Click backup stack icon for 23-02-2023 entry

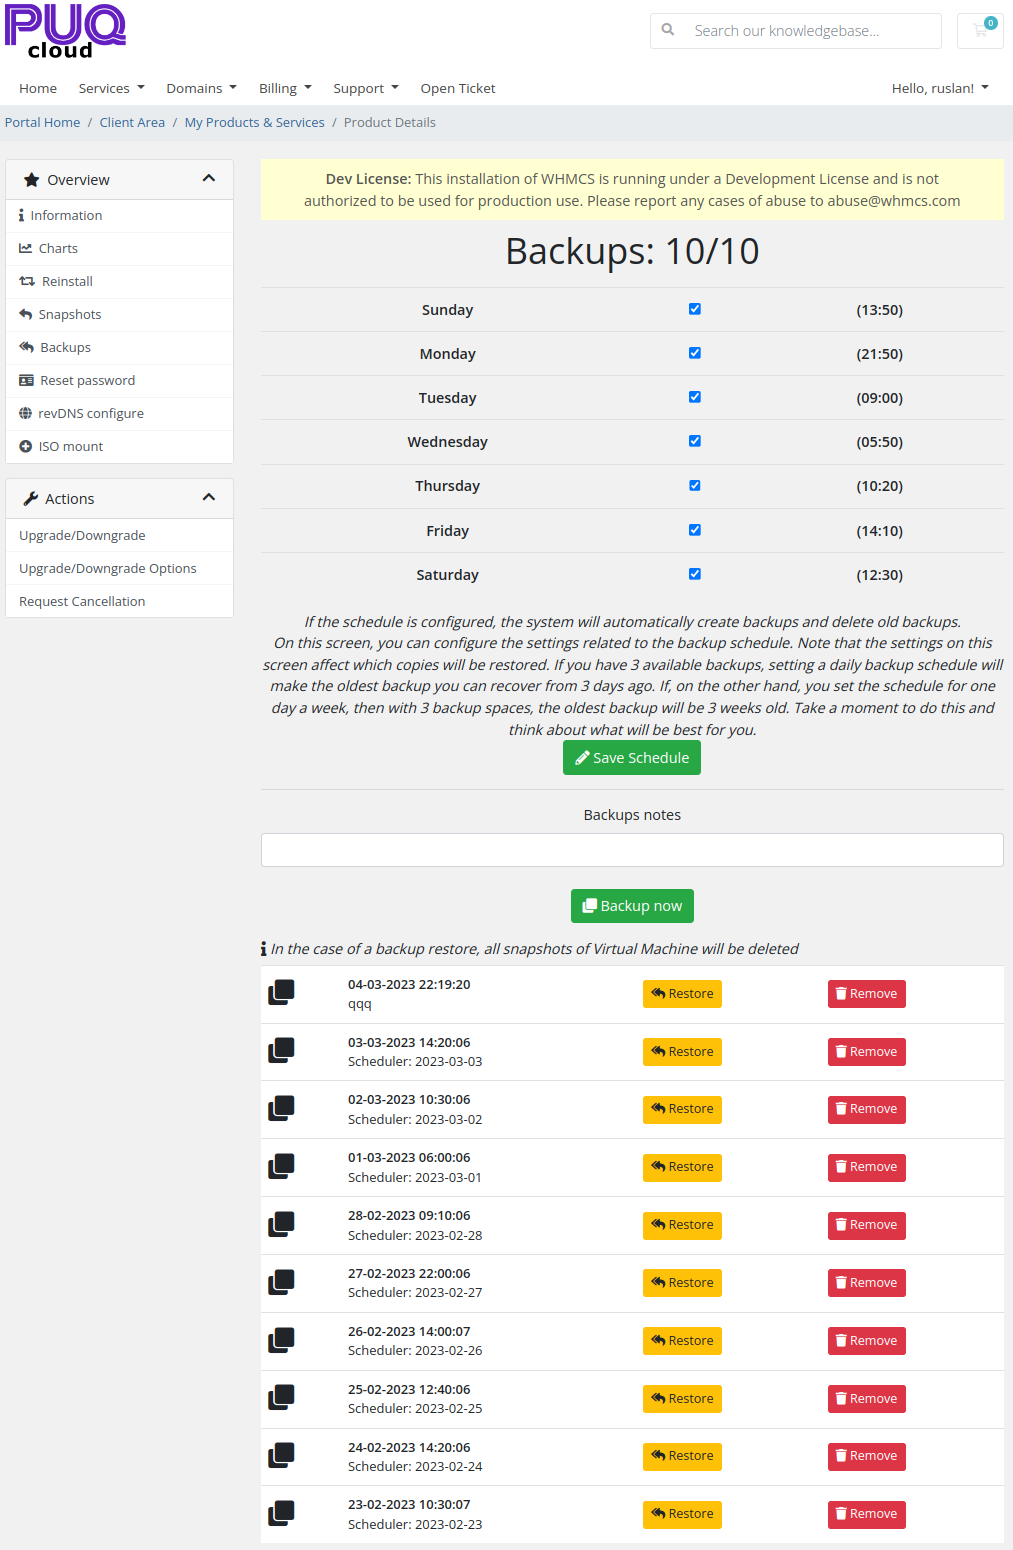(281, 1514)
